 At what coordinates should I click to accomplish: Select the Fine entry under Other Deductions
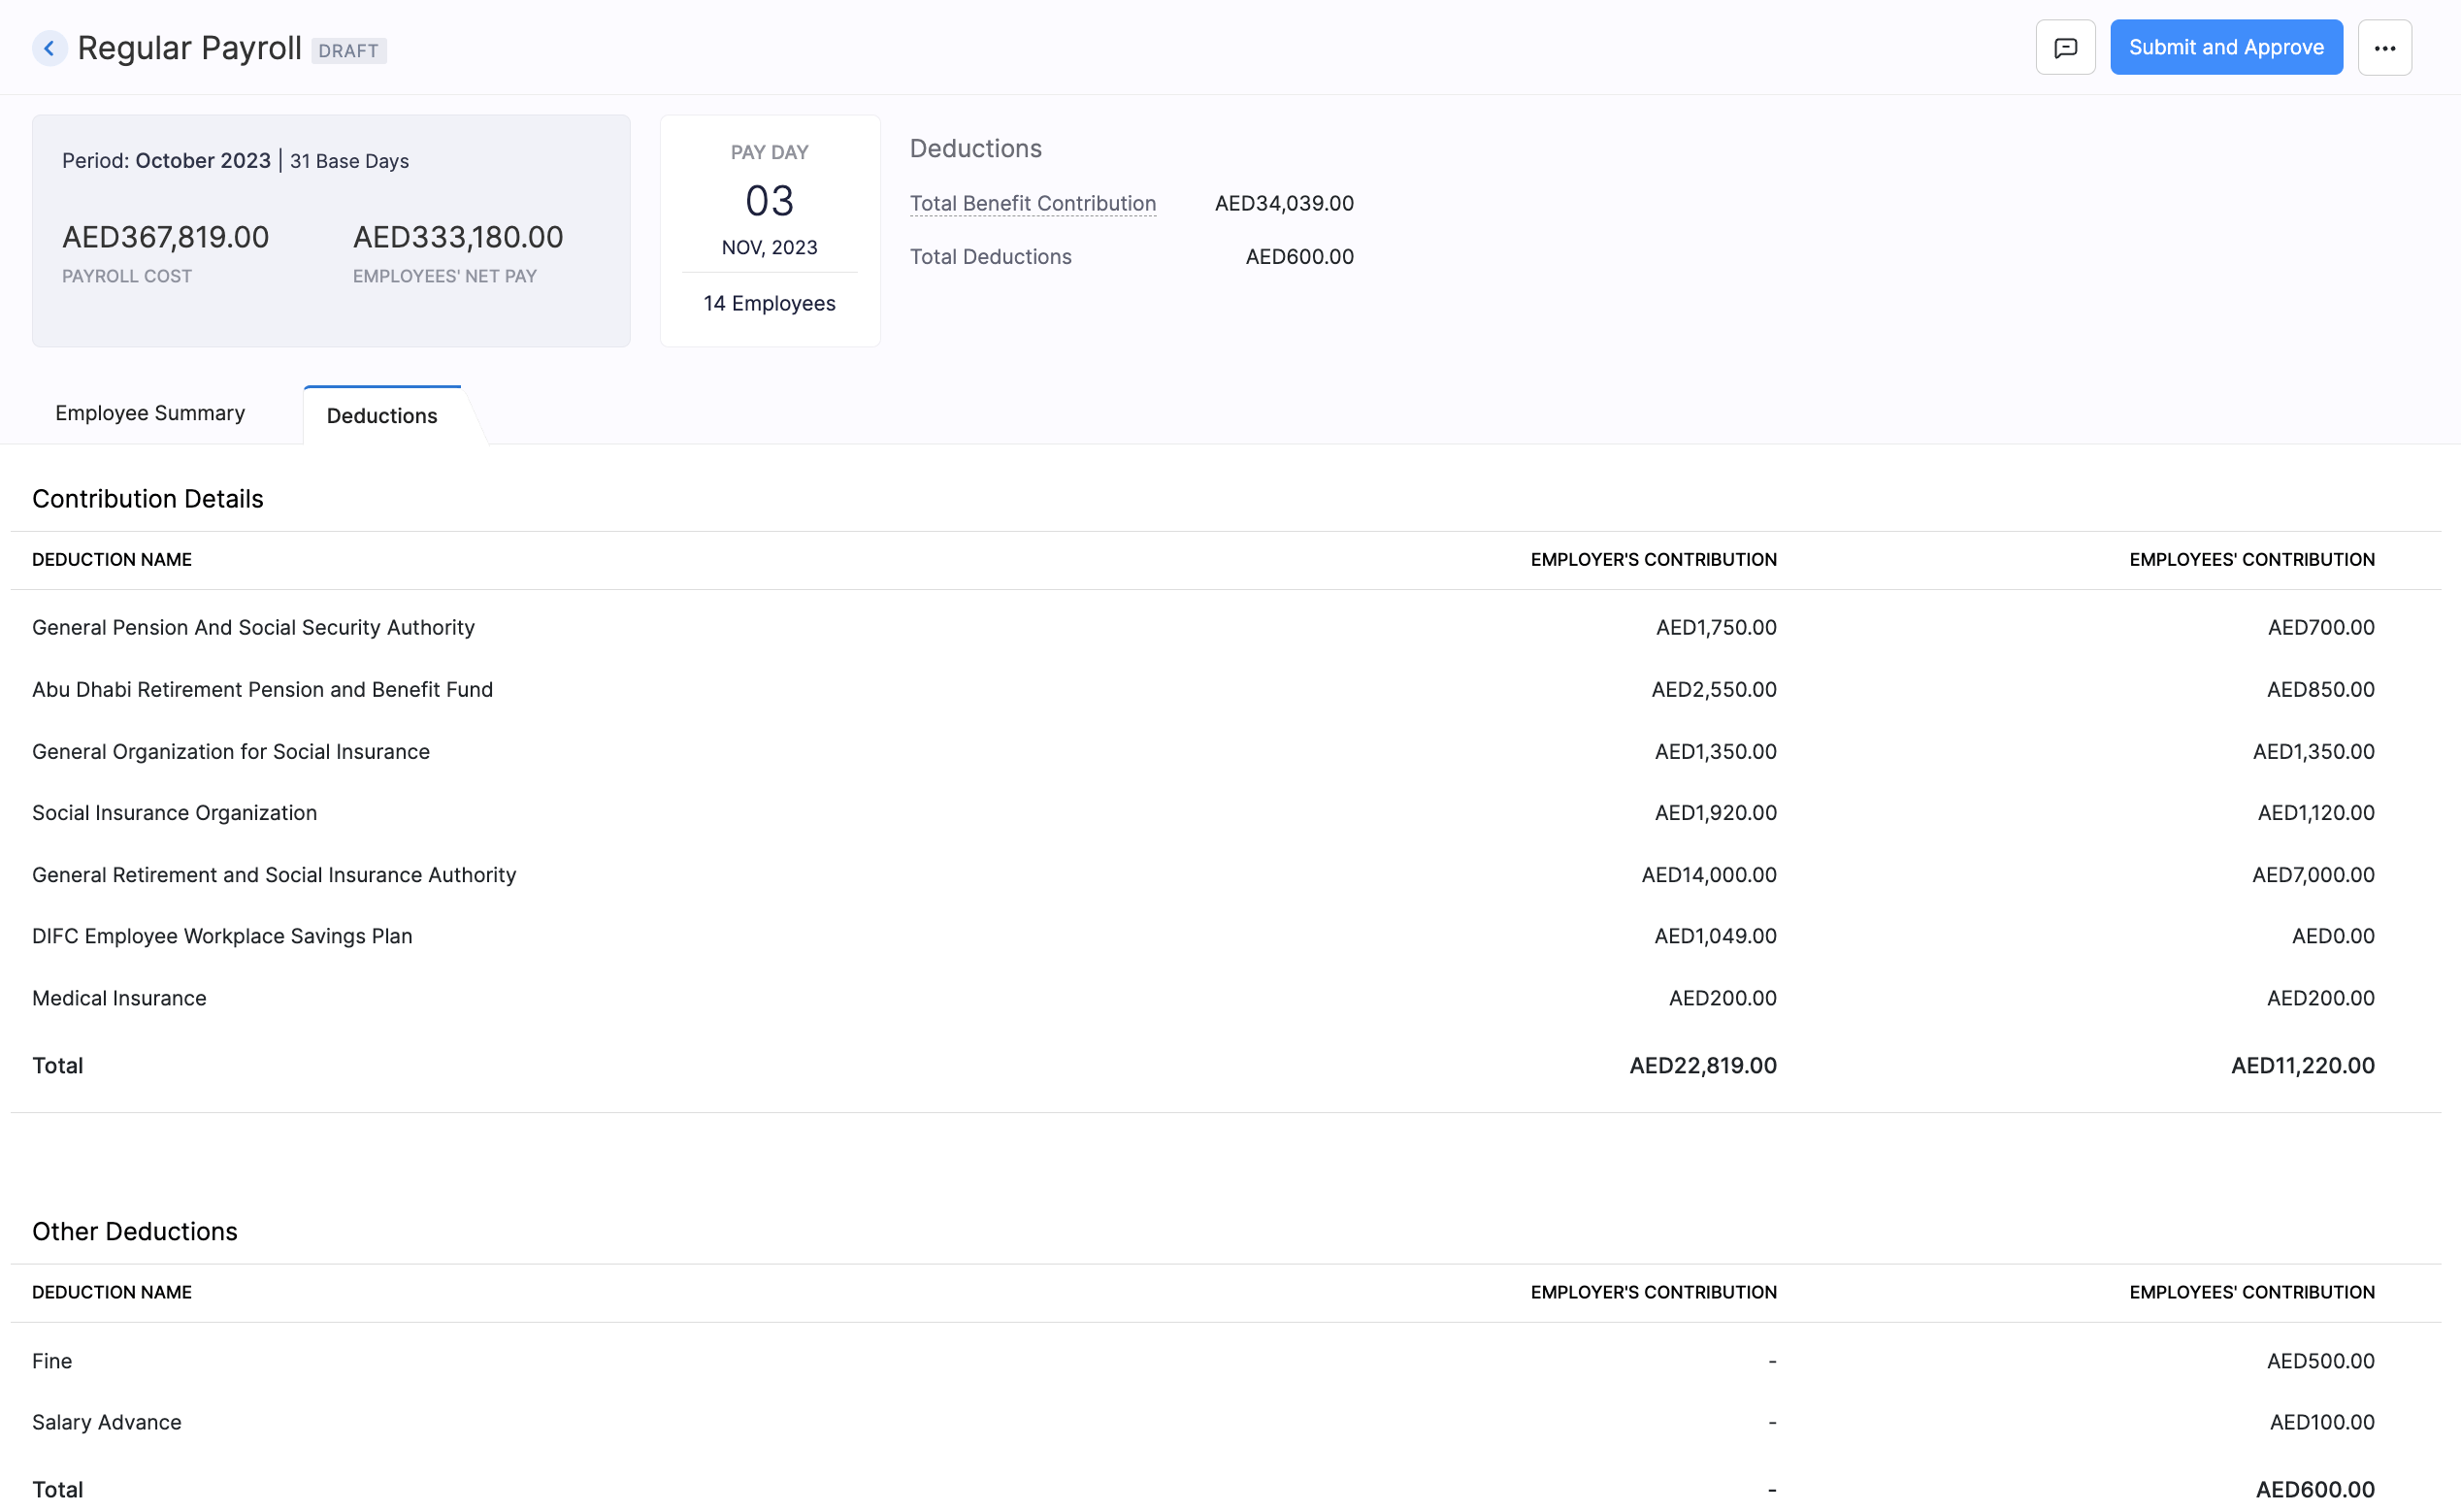pyautogui.click(x=51, y=1360)
